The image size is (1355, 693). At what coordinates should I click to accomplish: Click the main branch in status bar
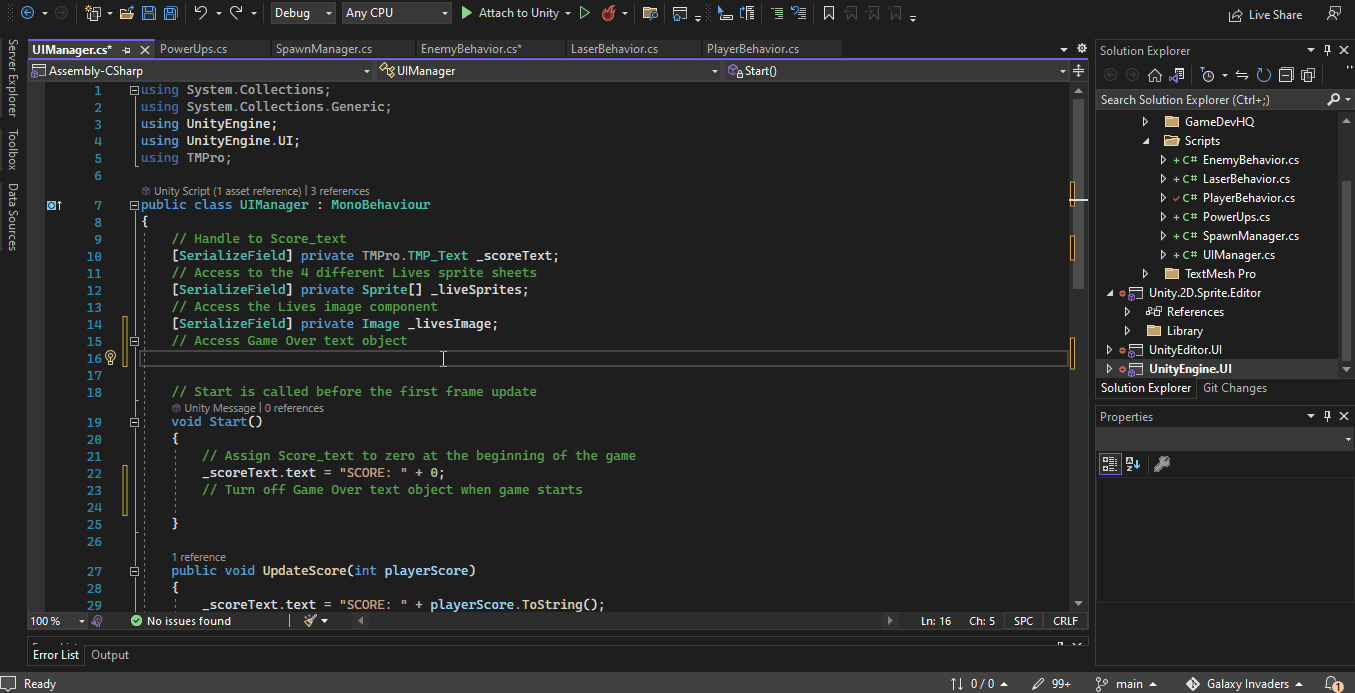(x=1128, y=684)
